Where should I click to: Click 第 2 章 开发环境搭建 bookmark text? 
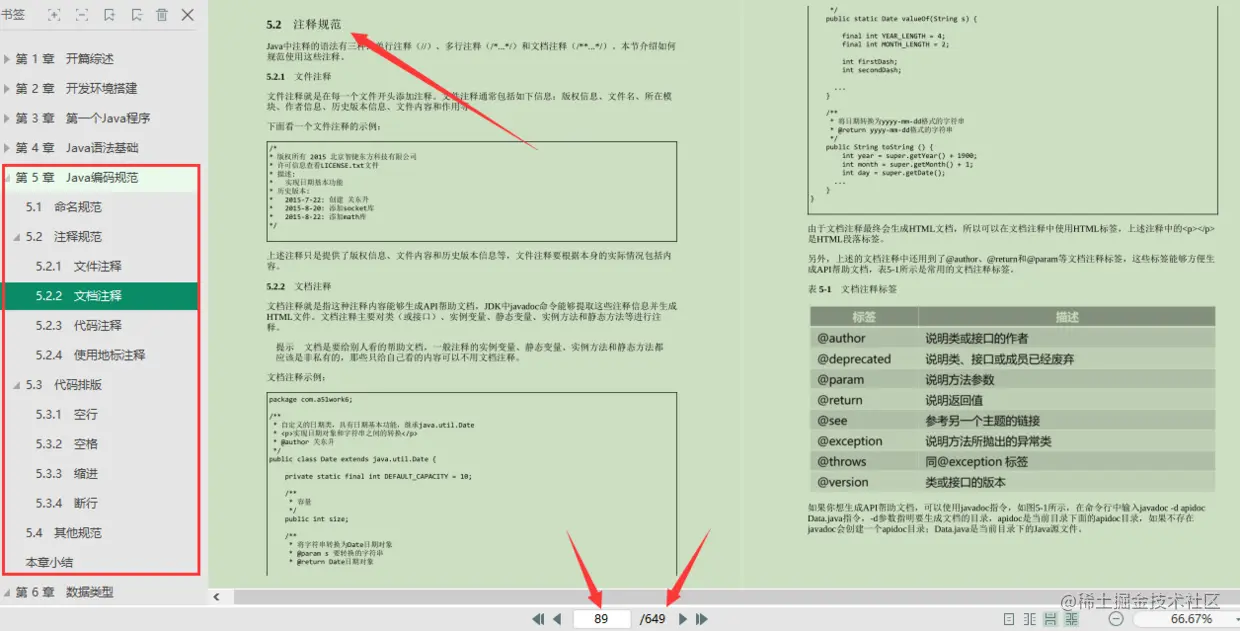coord(77,89)
